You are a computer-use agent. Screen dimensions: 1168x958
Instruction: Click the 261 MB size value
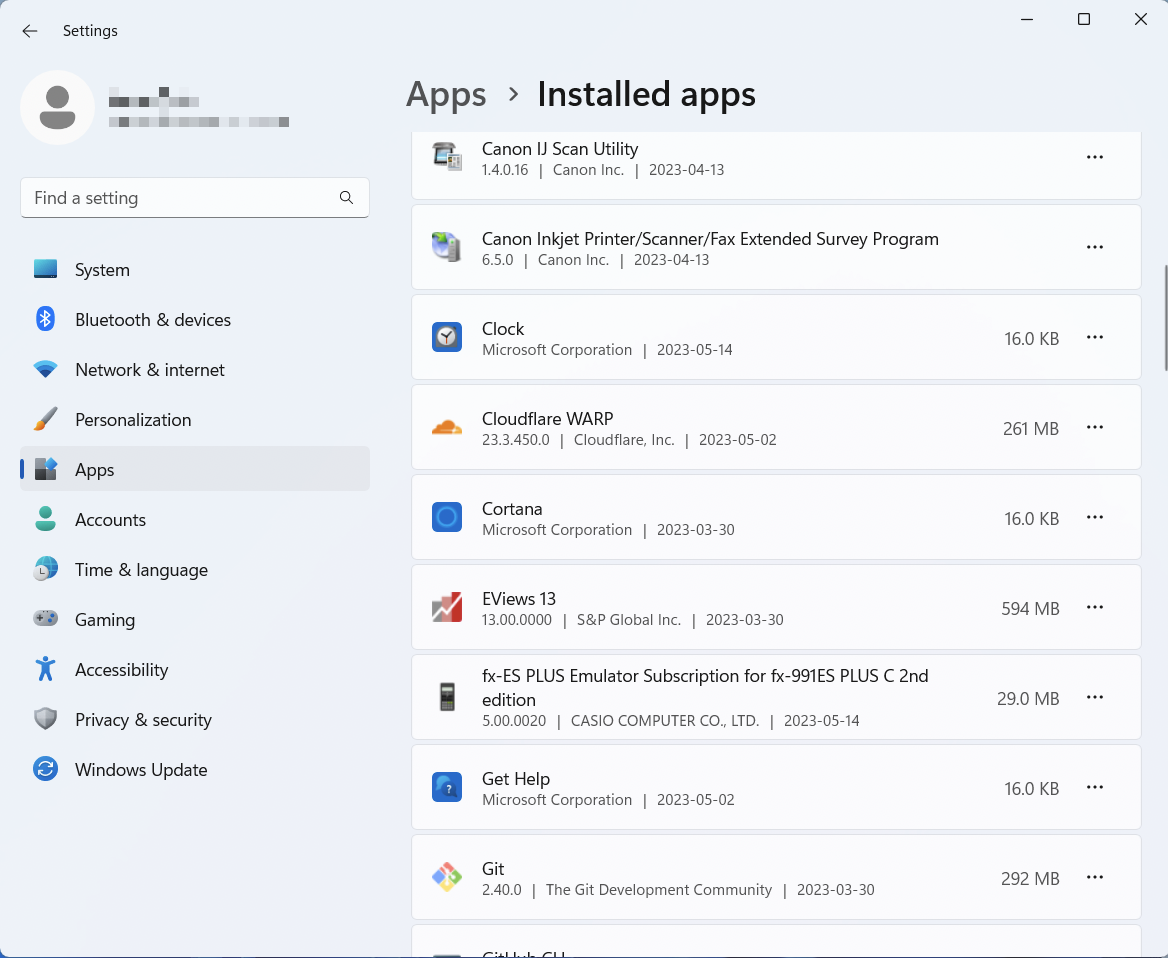coord(1031,428)
